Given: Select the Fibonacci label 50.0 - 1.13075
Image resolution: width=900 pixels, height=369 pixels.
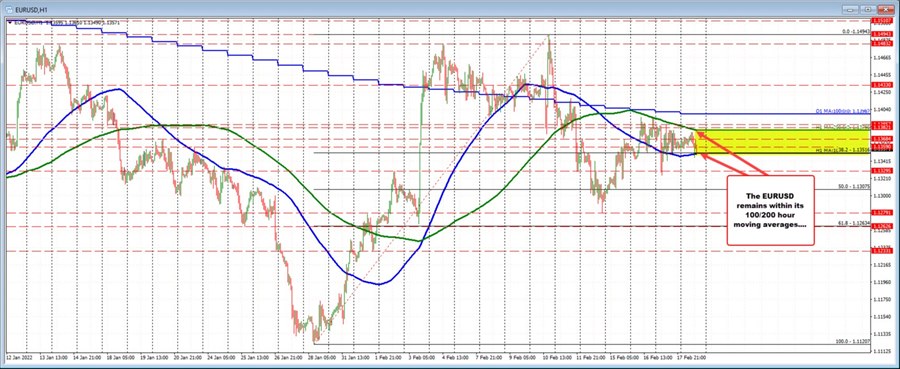Looking at the screenshot, I should (x=854, y=187).
